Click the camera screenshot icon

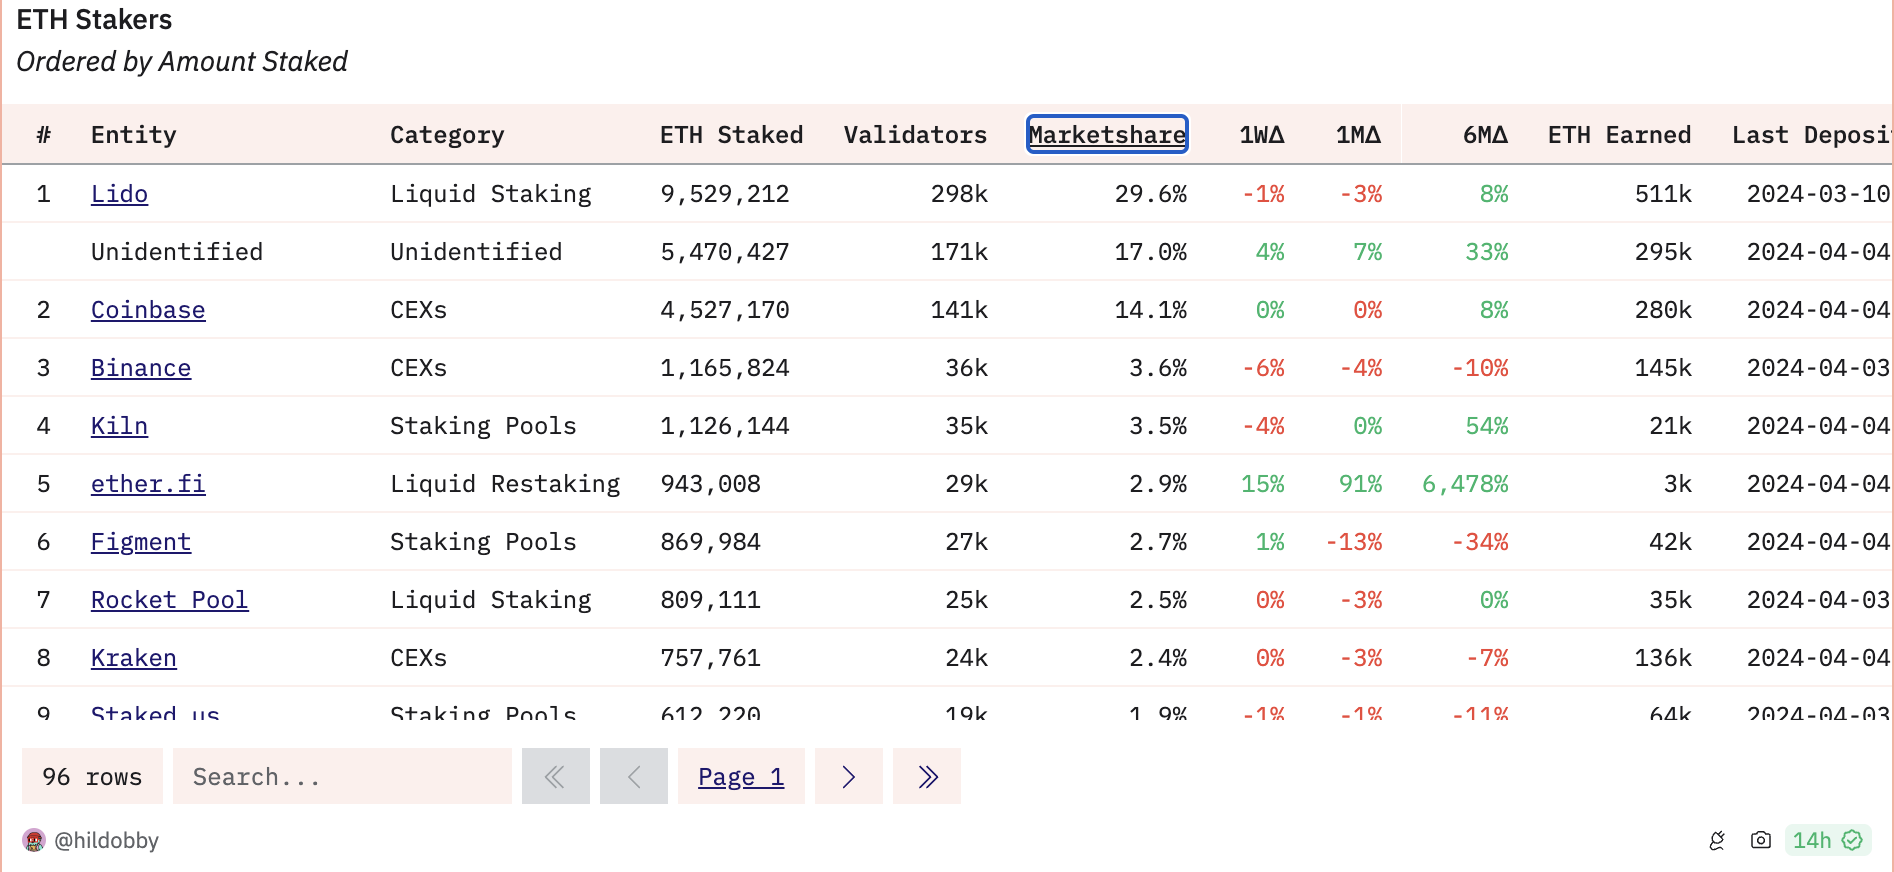pos(1761,841)
